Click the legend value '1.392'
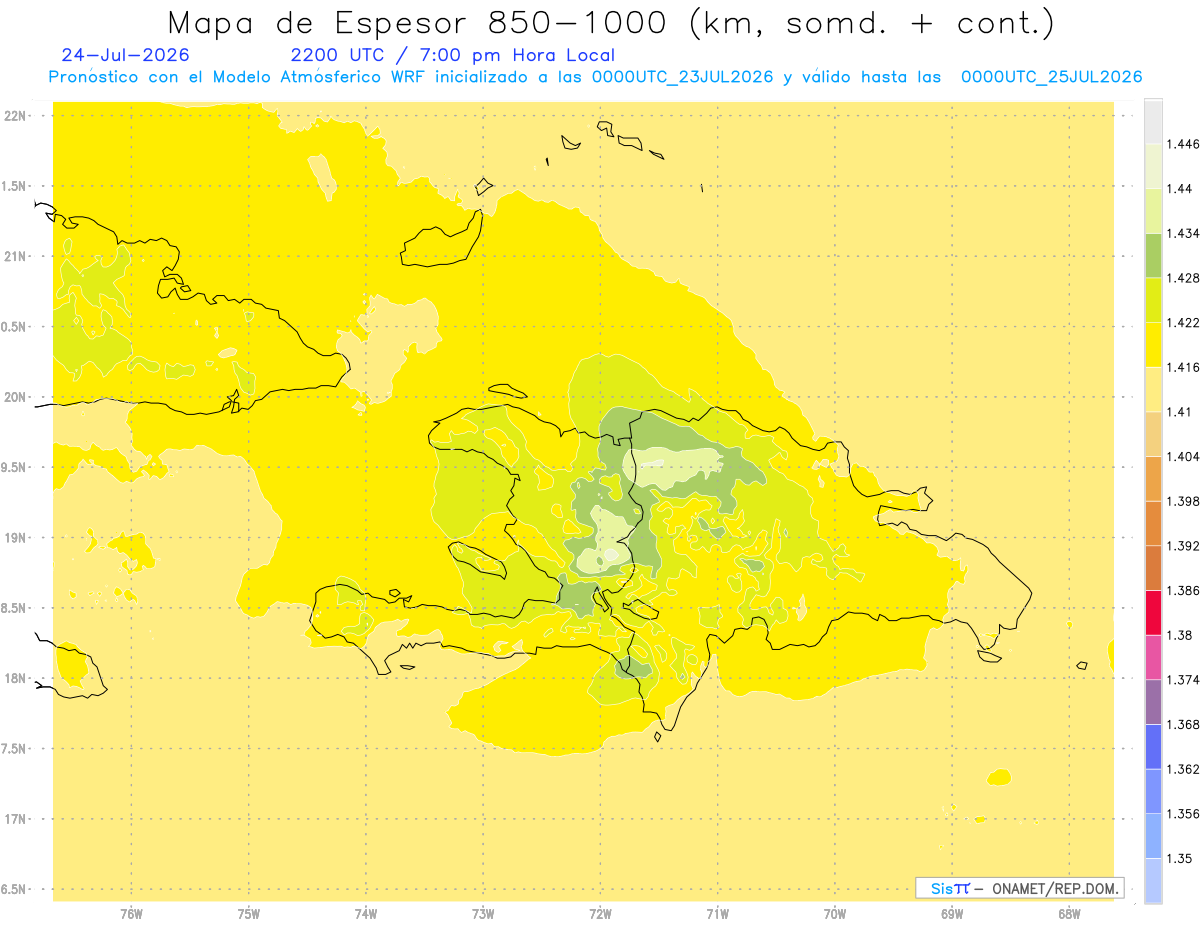Viewport: 1200px width, 927px height. pyautogui.click(x=1183, y=546)
